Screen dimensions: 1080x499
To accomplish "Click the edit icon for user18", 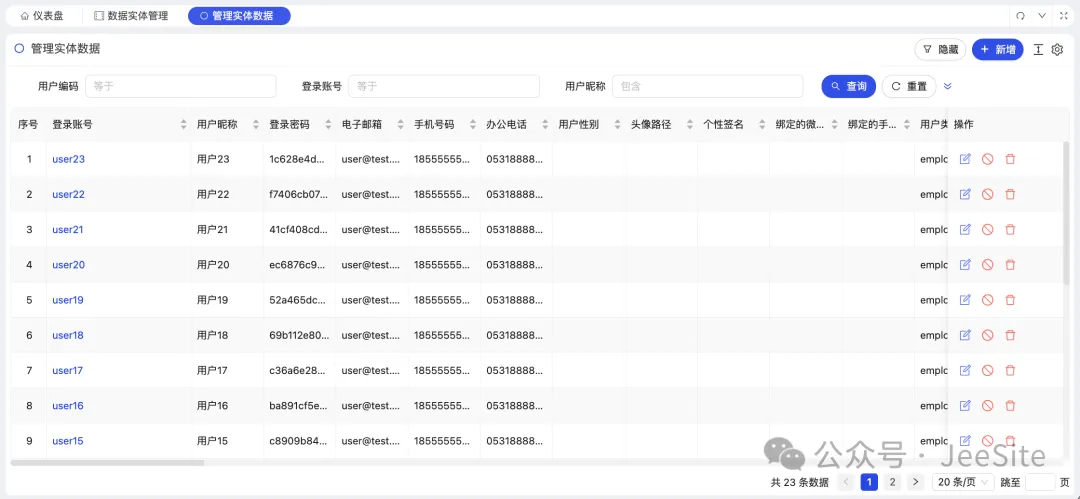I will click(x=965, y=335).
